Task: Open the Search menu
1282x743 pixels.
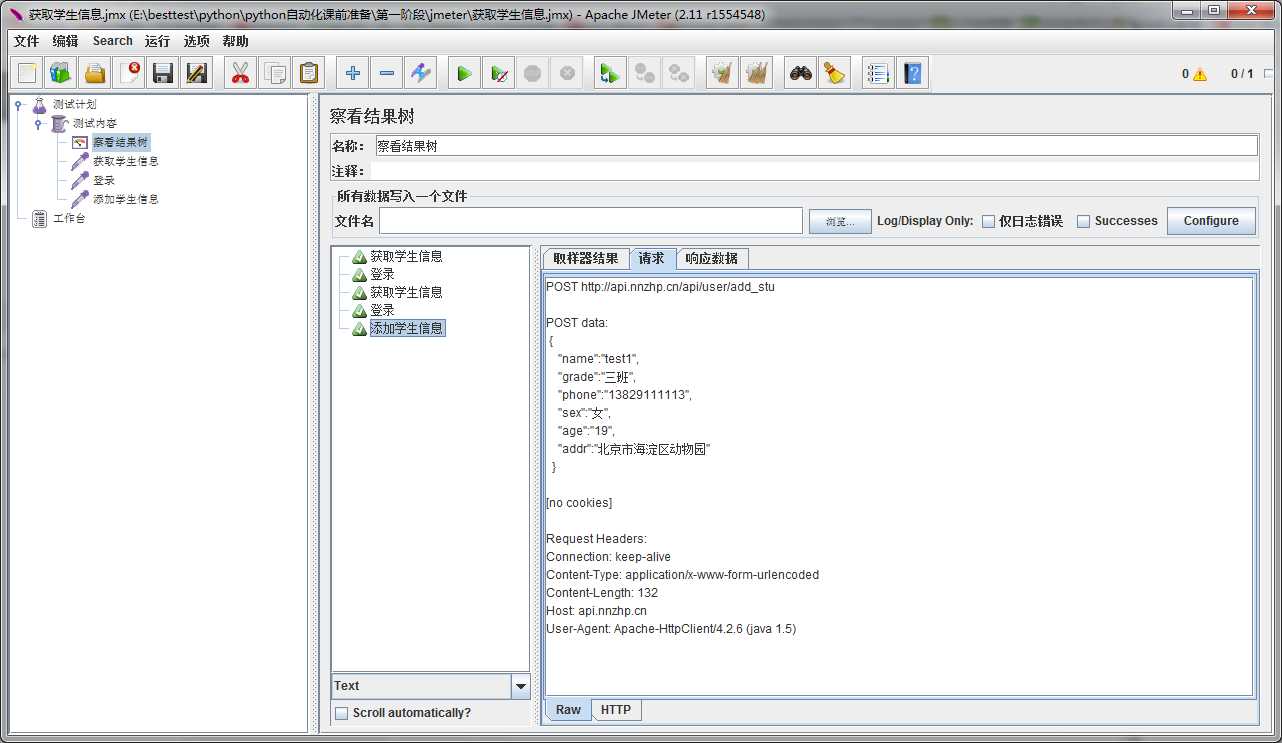Action: pyautogui.click(x=112, y=41)
